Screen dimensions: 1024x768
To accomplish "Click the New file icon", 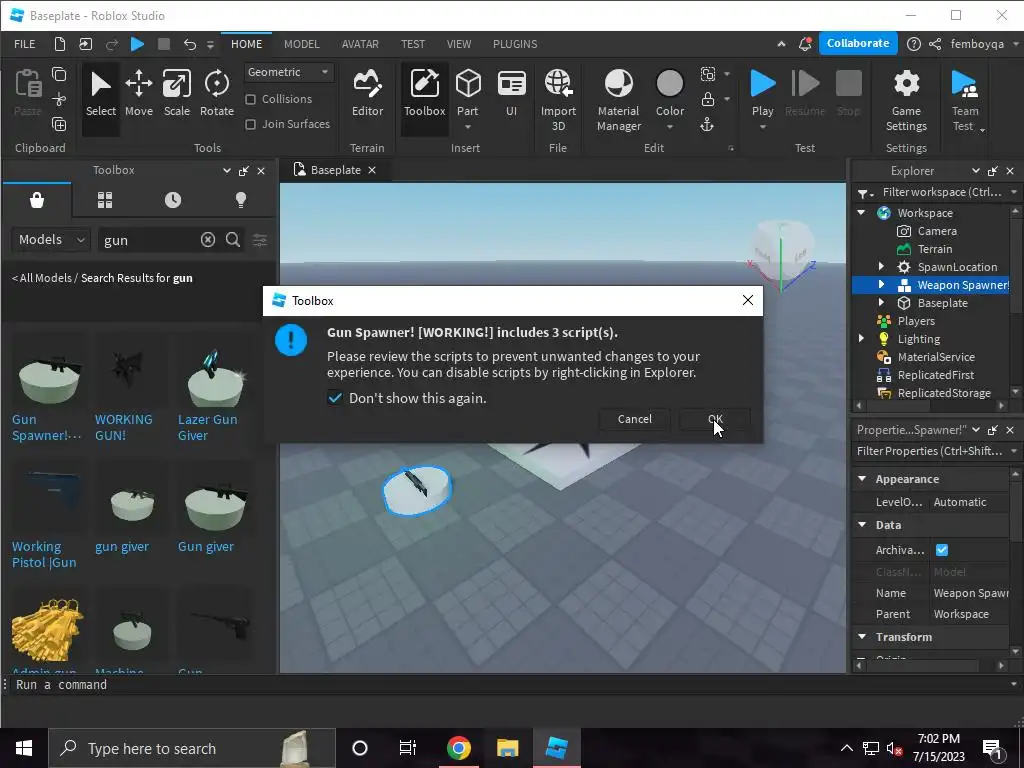I will coord(59,44).
